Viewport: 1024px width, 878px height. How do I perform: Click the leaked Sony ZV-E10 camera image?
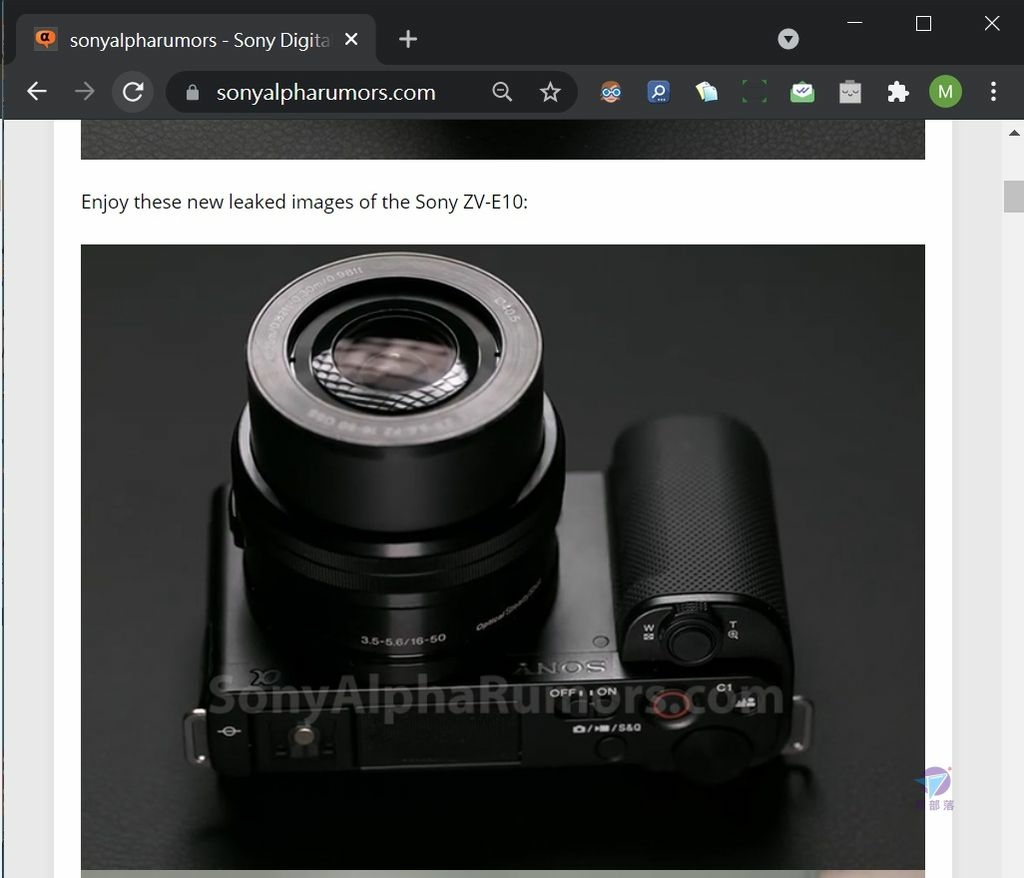[502, 557]
